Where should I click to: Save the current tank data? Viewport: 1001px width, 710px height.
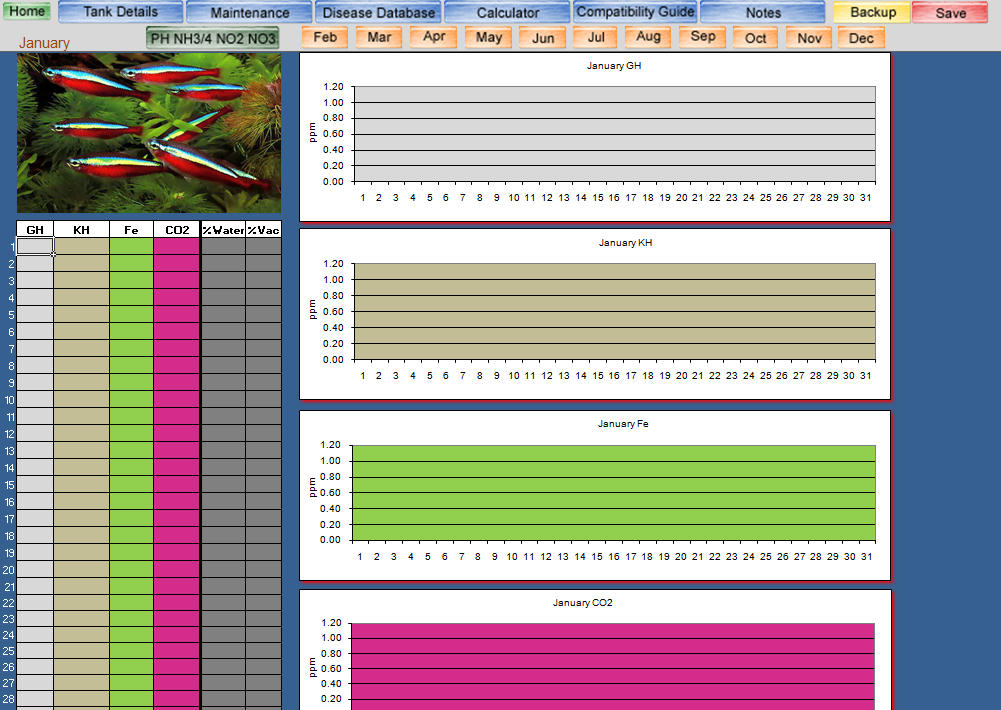click(x=947, y=11)
